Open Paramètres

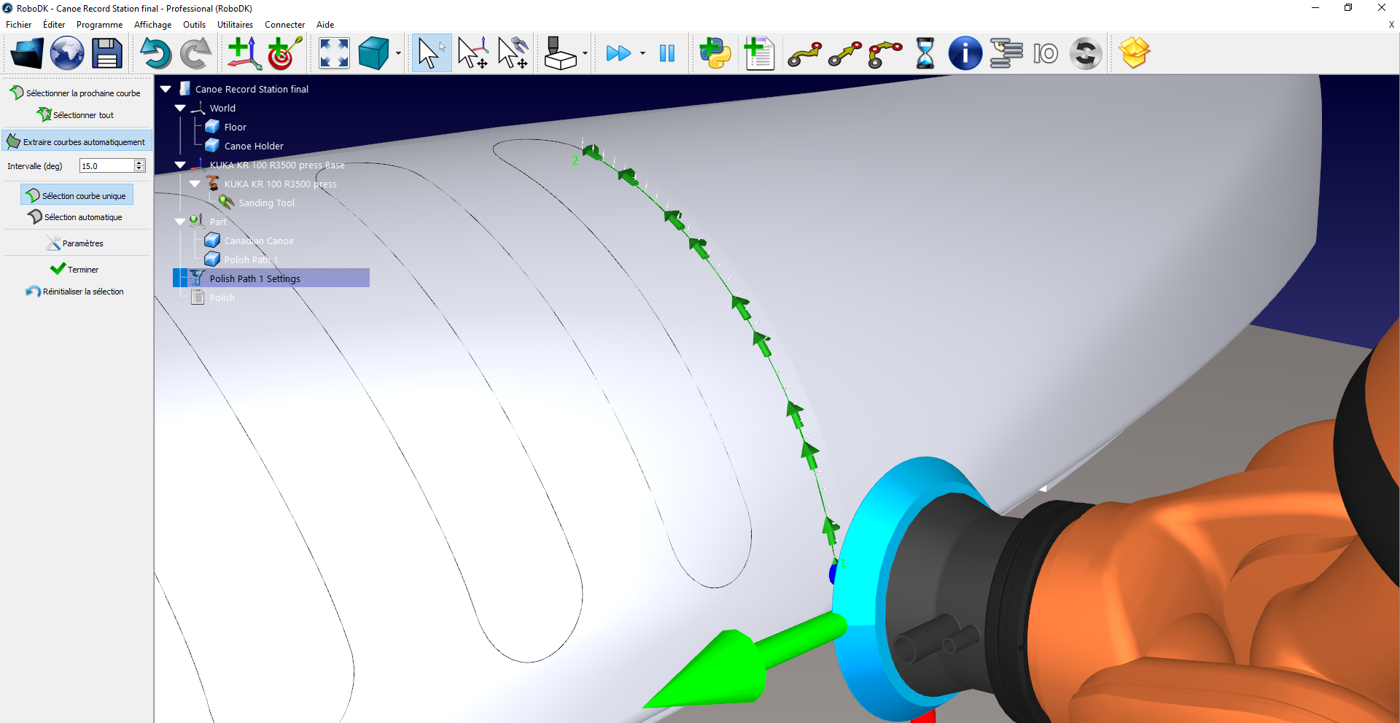[74, 243]
